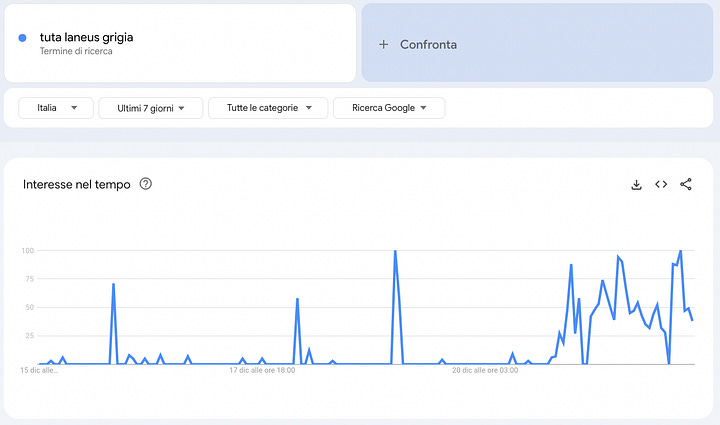Screen dimensions: 720x425
Task: Open help icon beside Interesse nel tempo
Action: point(146,184)
